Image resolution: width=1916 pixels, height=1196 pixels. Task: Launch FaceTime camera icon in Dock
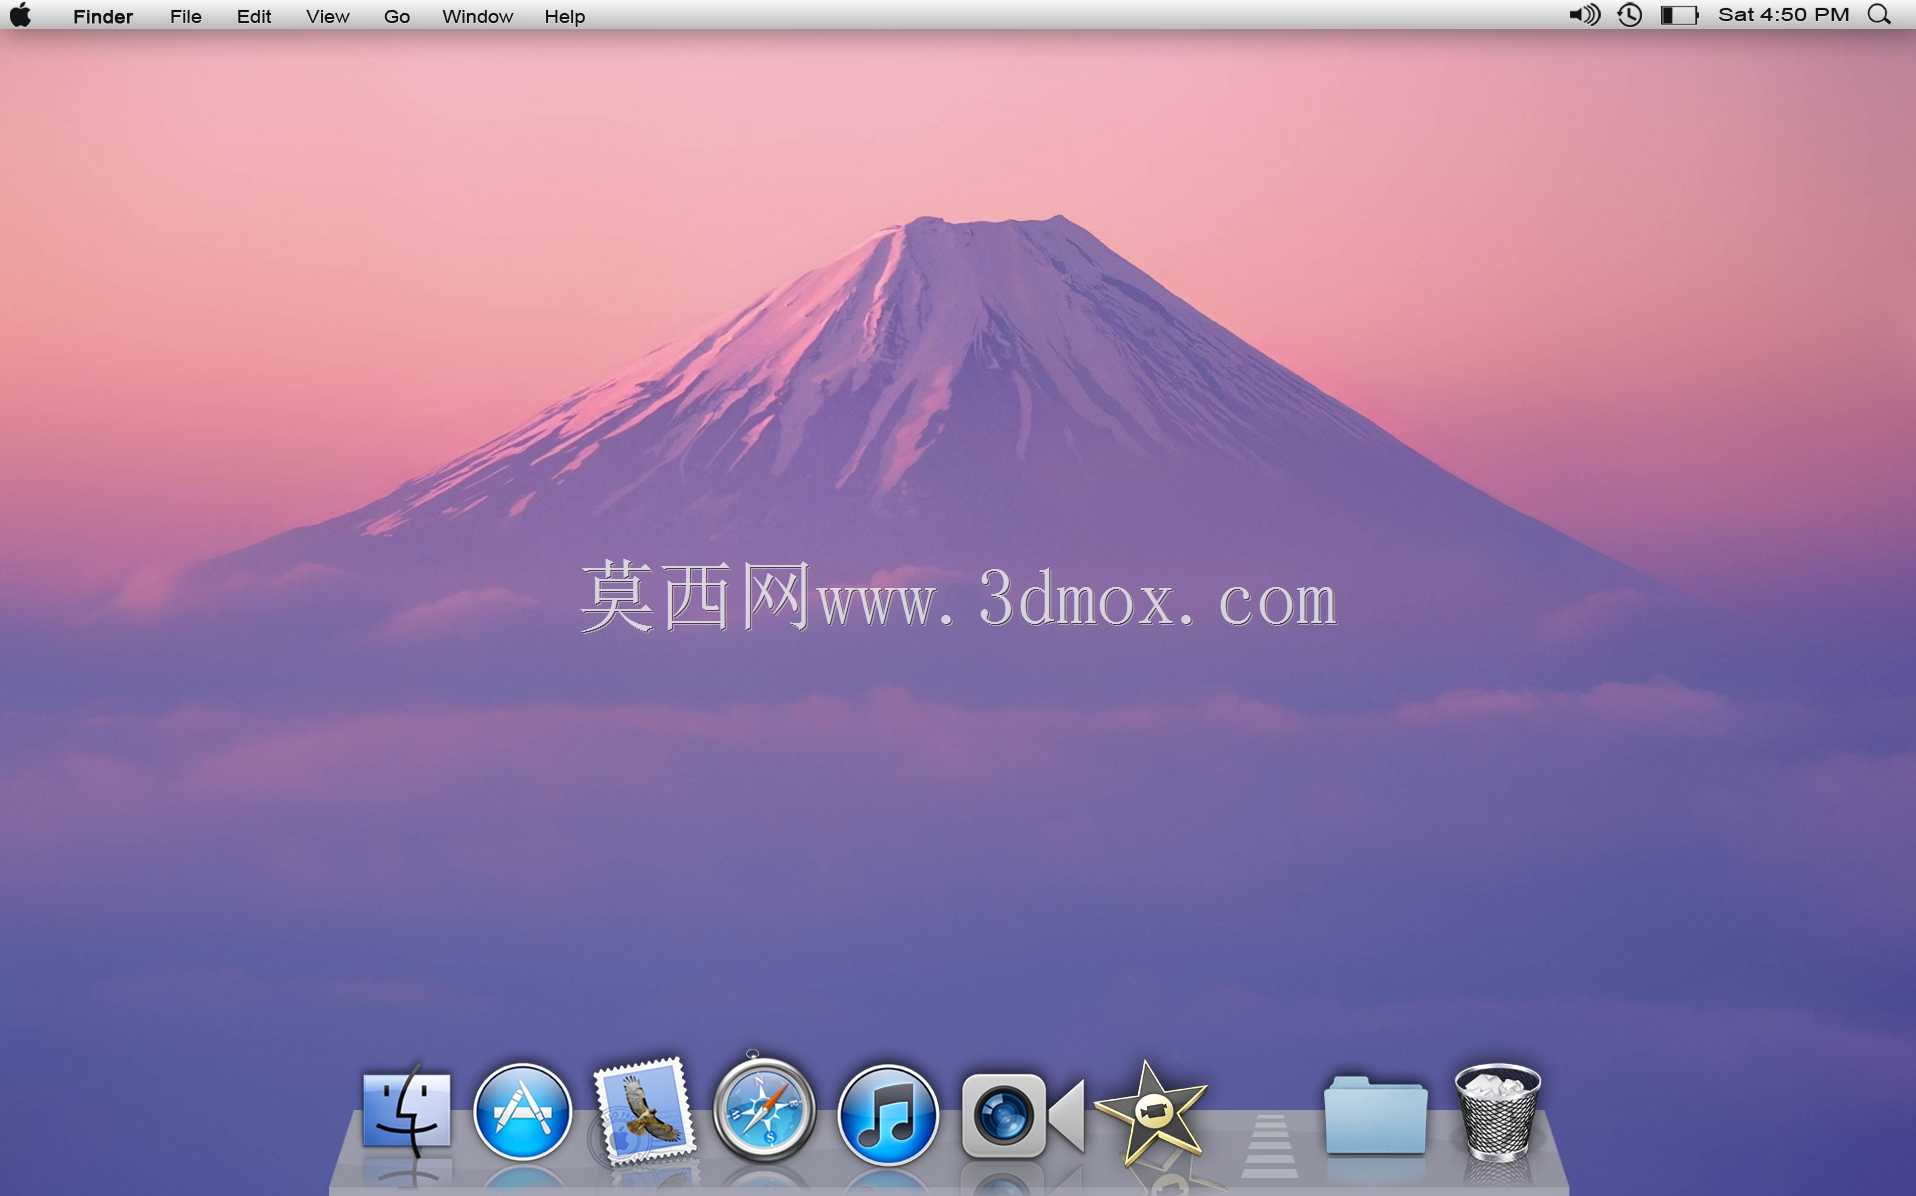[1022, 1115]
